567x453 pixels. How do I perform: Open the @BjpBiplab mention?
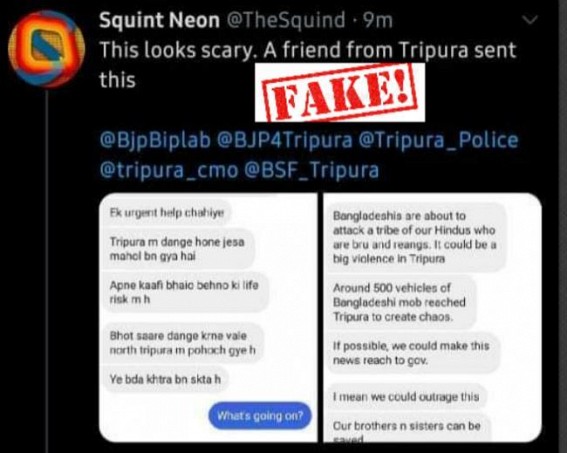(x=155, y=140)
